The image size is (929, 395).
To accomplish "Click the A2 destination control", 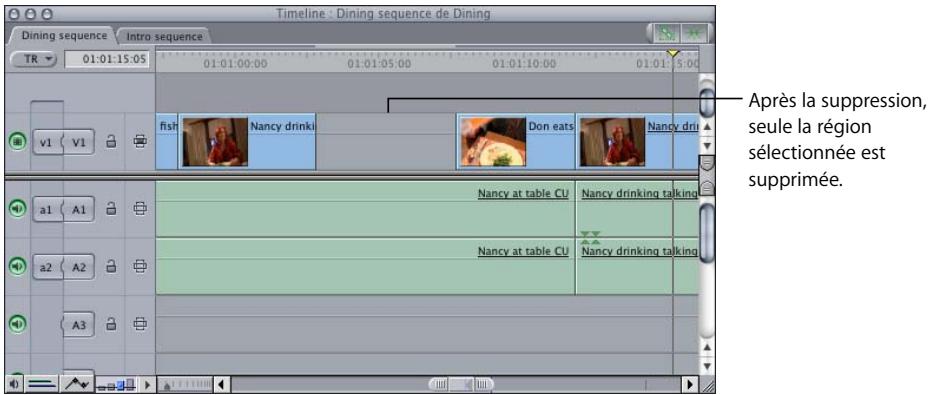I will 79,268.
